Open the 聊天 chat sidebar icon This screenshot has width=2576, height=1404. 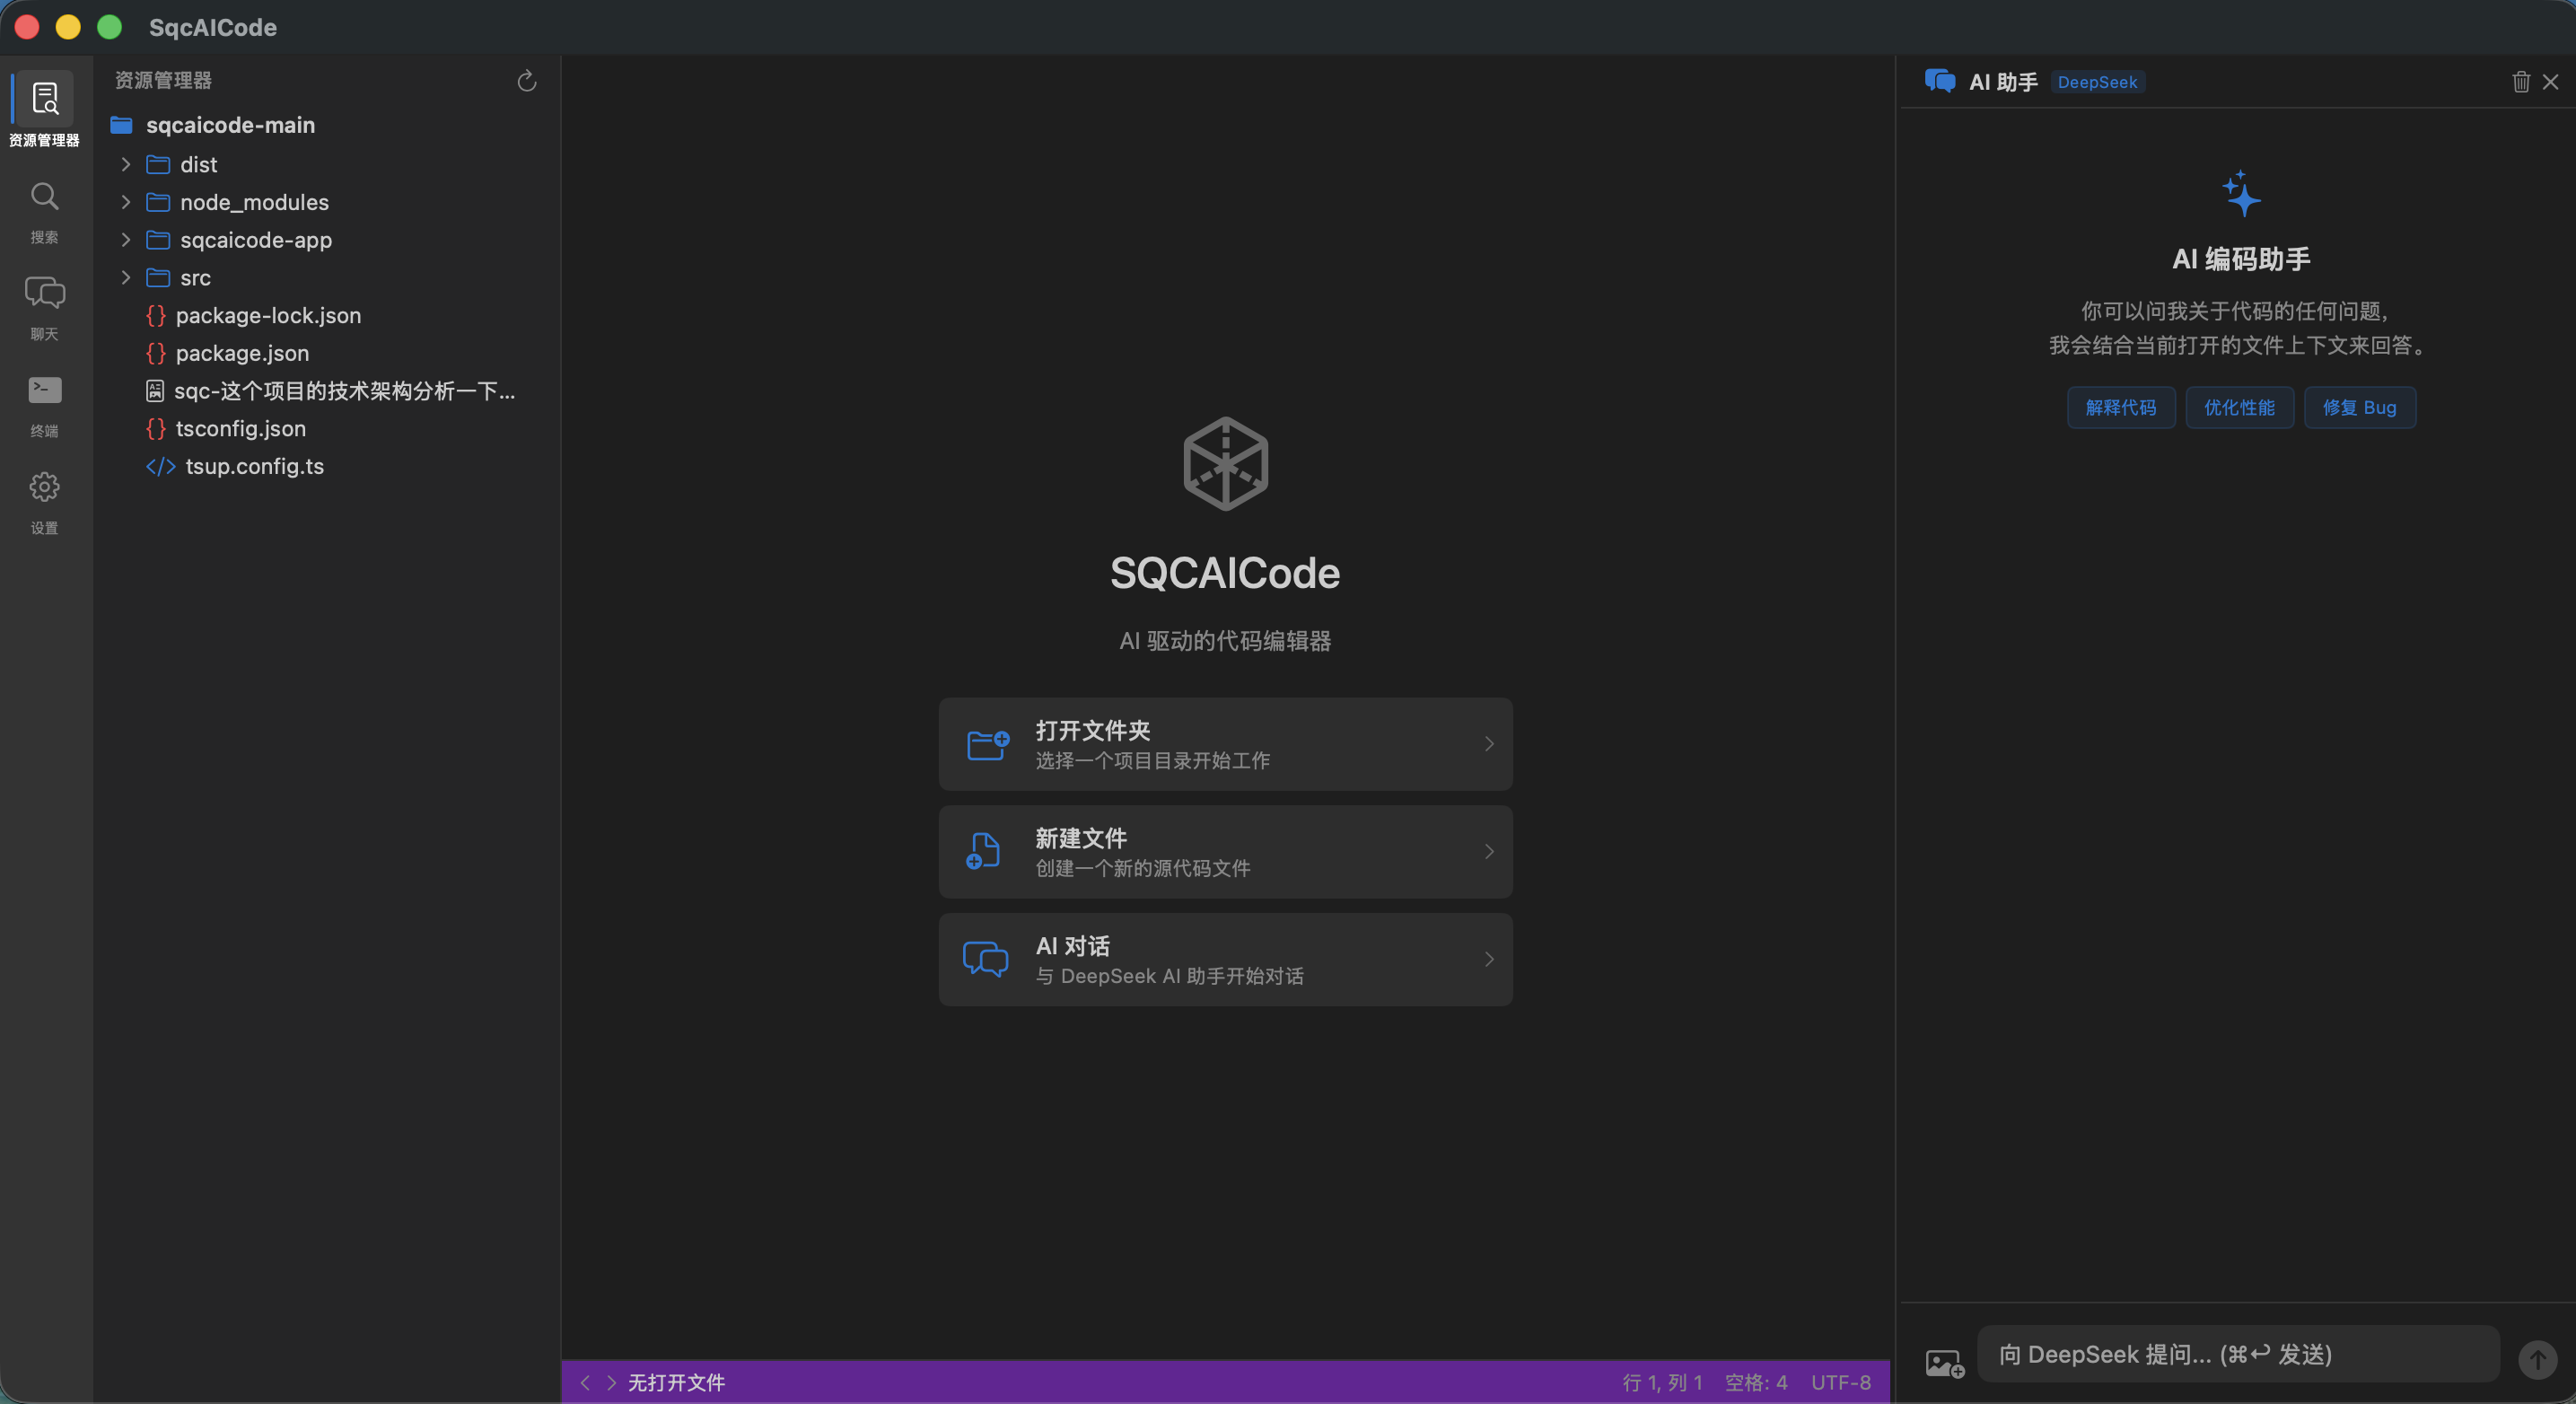[x=45, y=293]
